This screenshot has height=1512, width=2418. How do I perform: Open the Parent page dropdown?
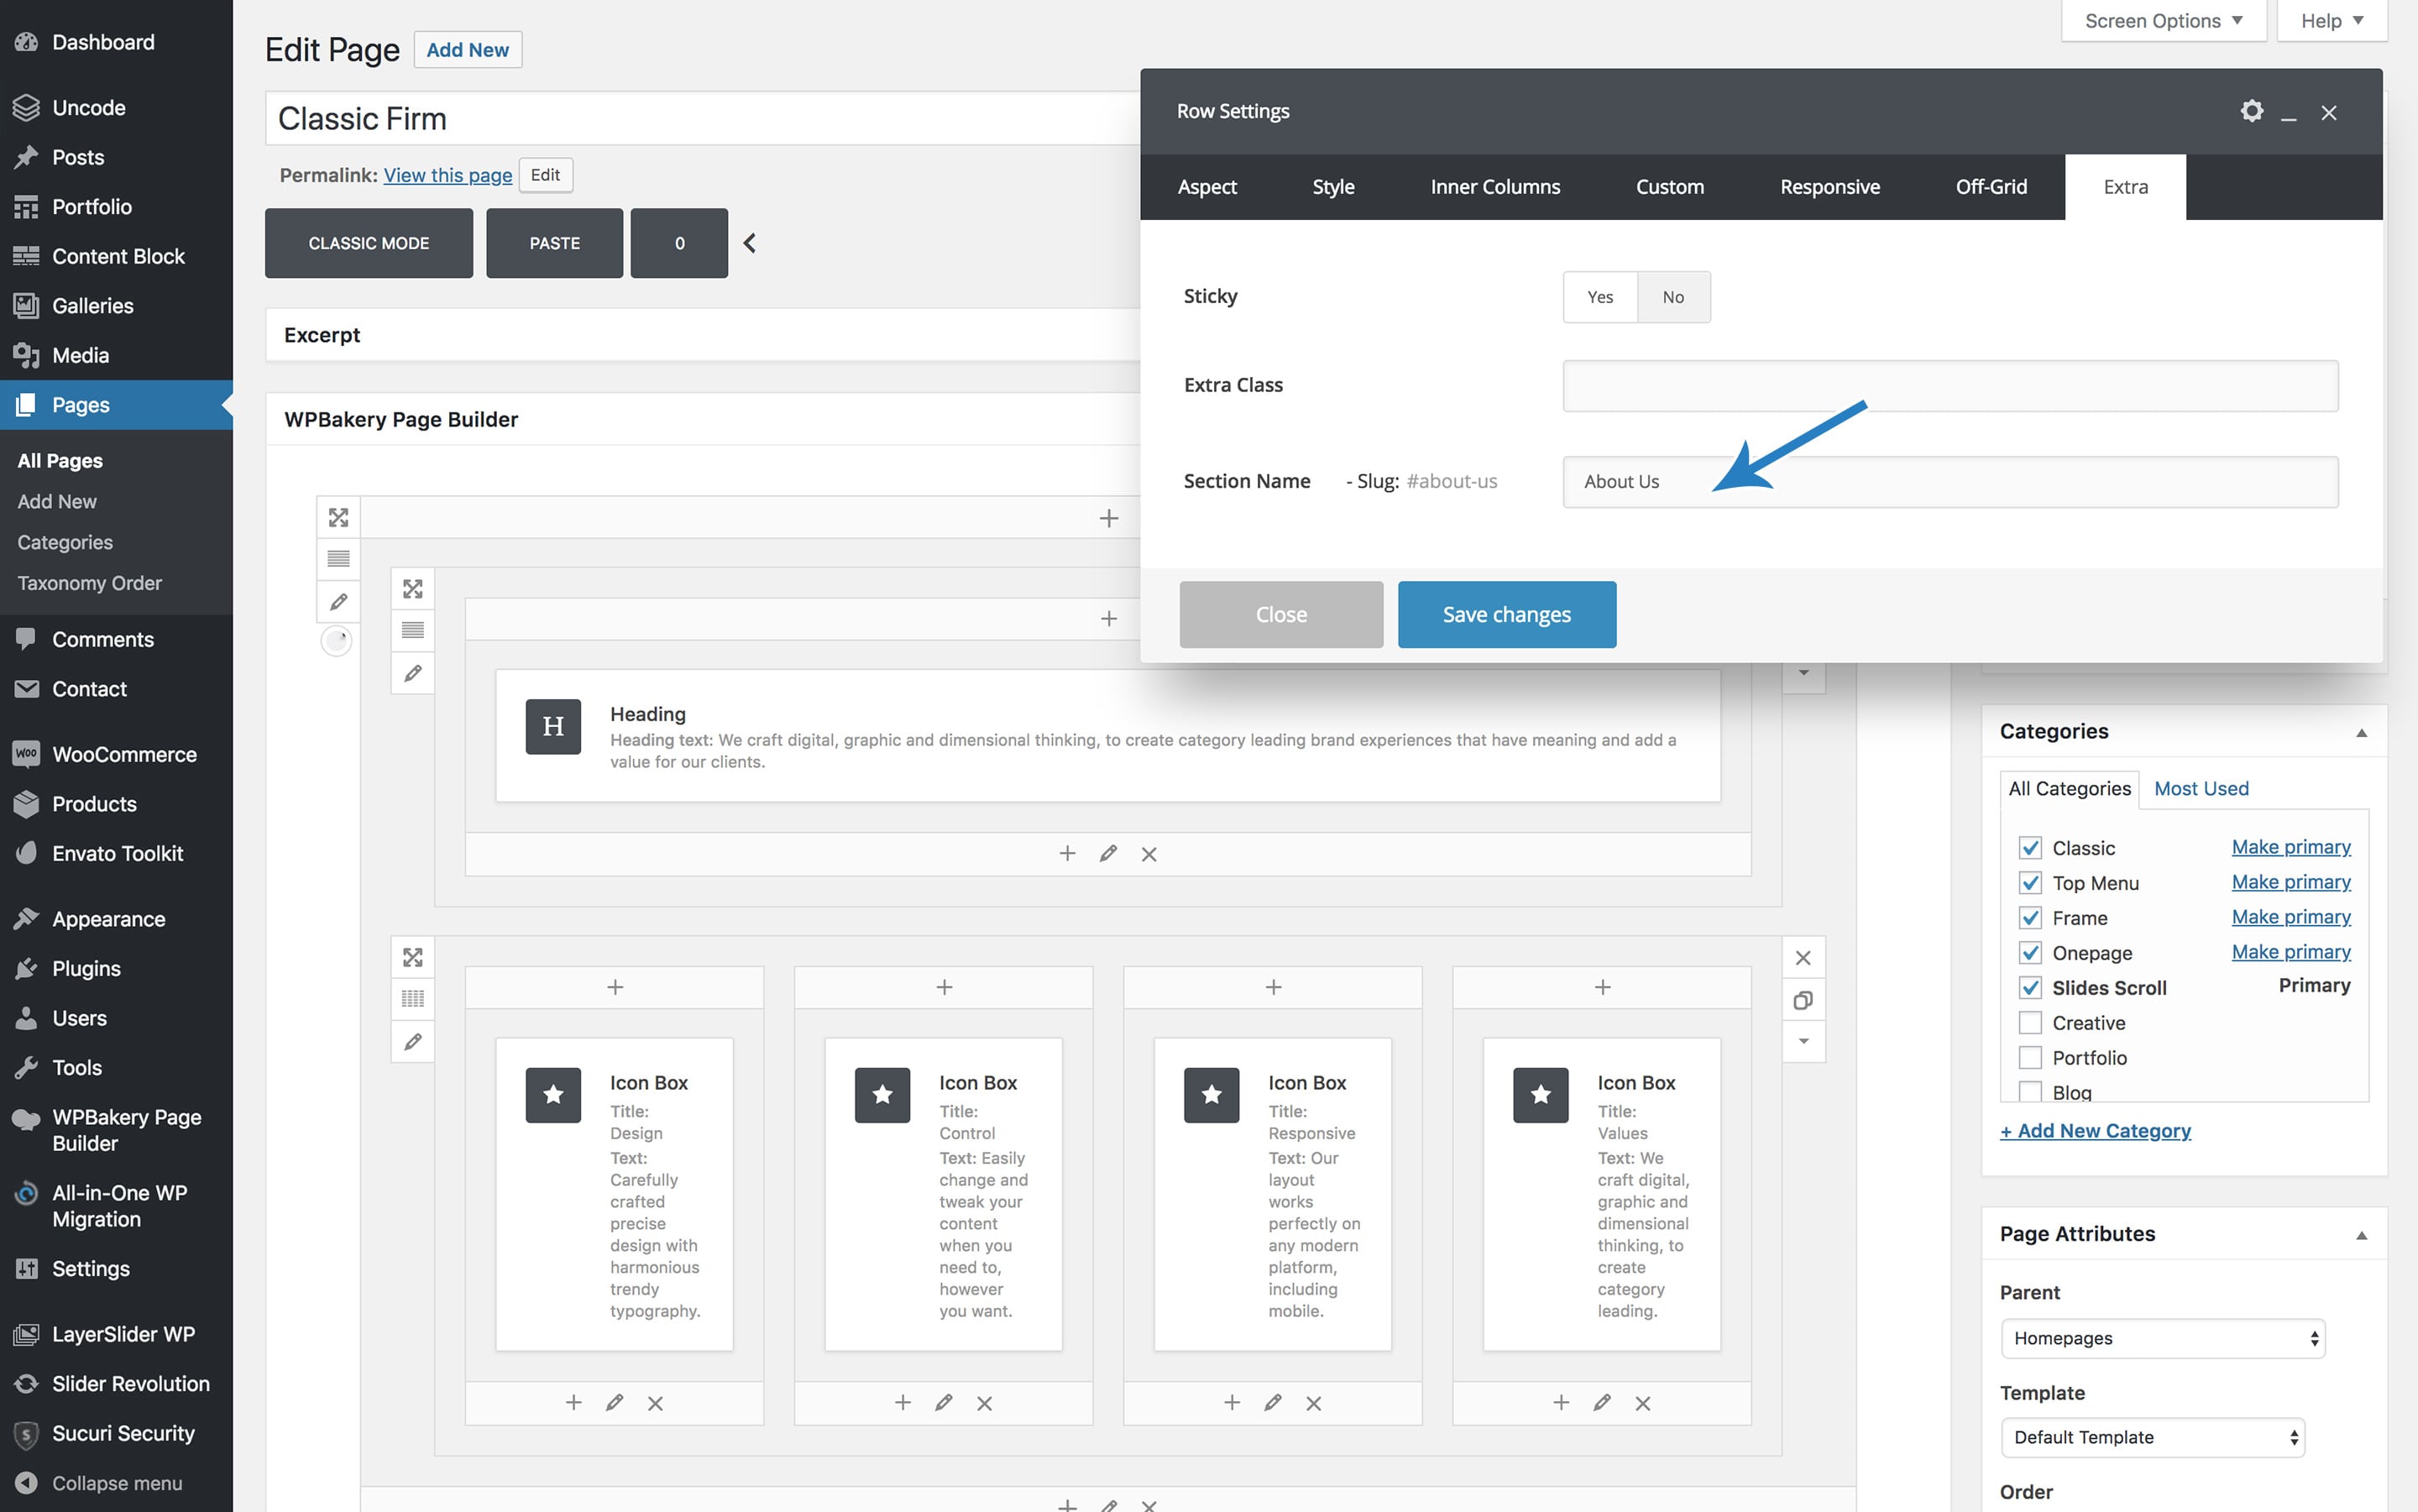[2162, 1338]
